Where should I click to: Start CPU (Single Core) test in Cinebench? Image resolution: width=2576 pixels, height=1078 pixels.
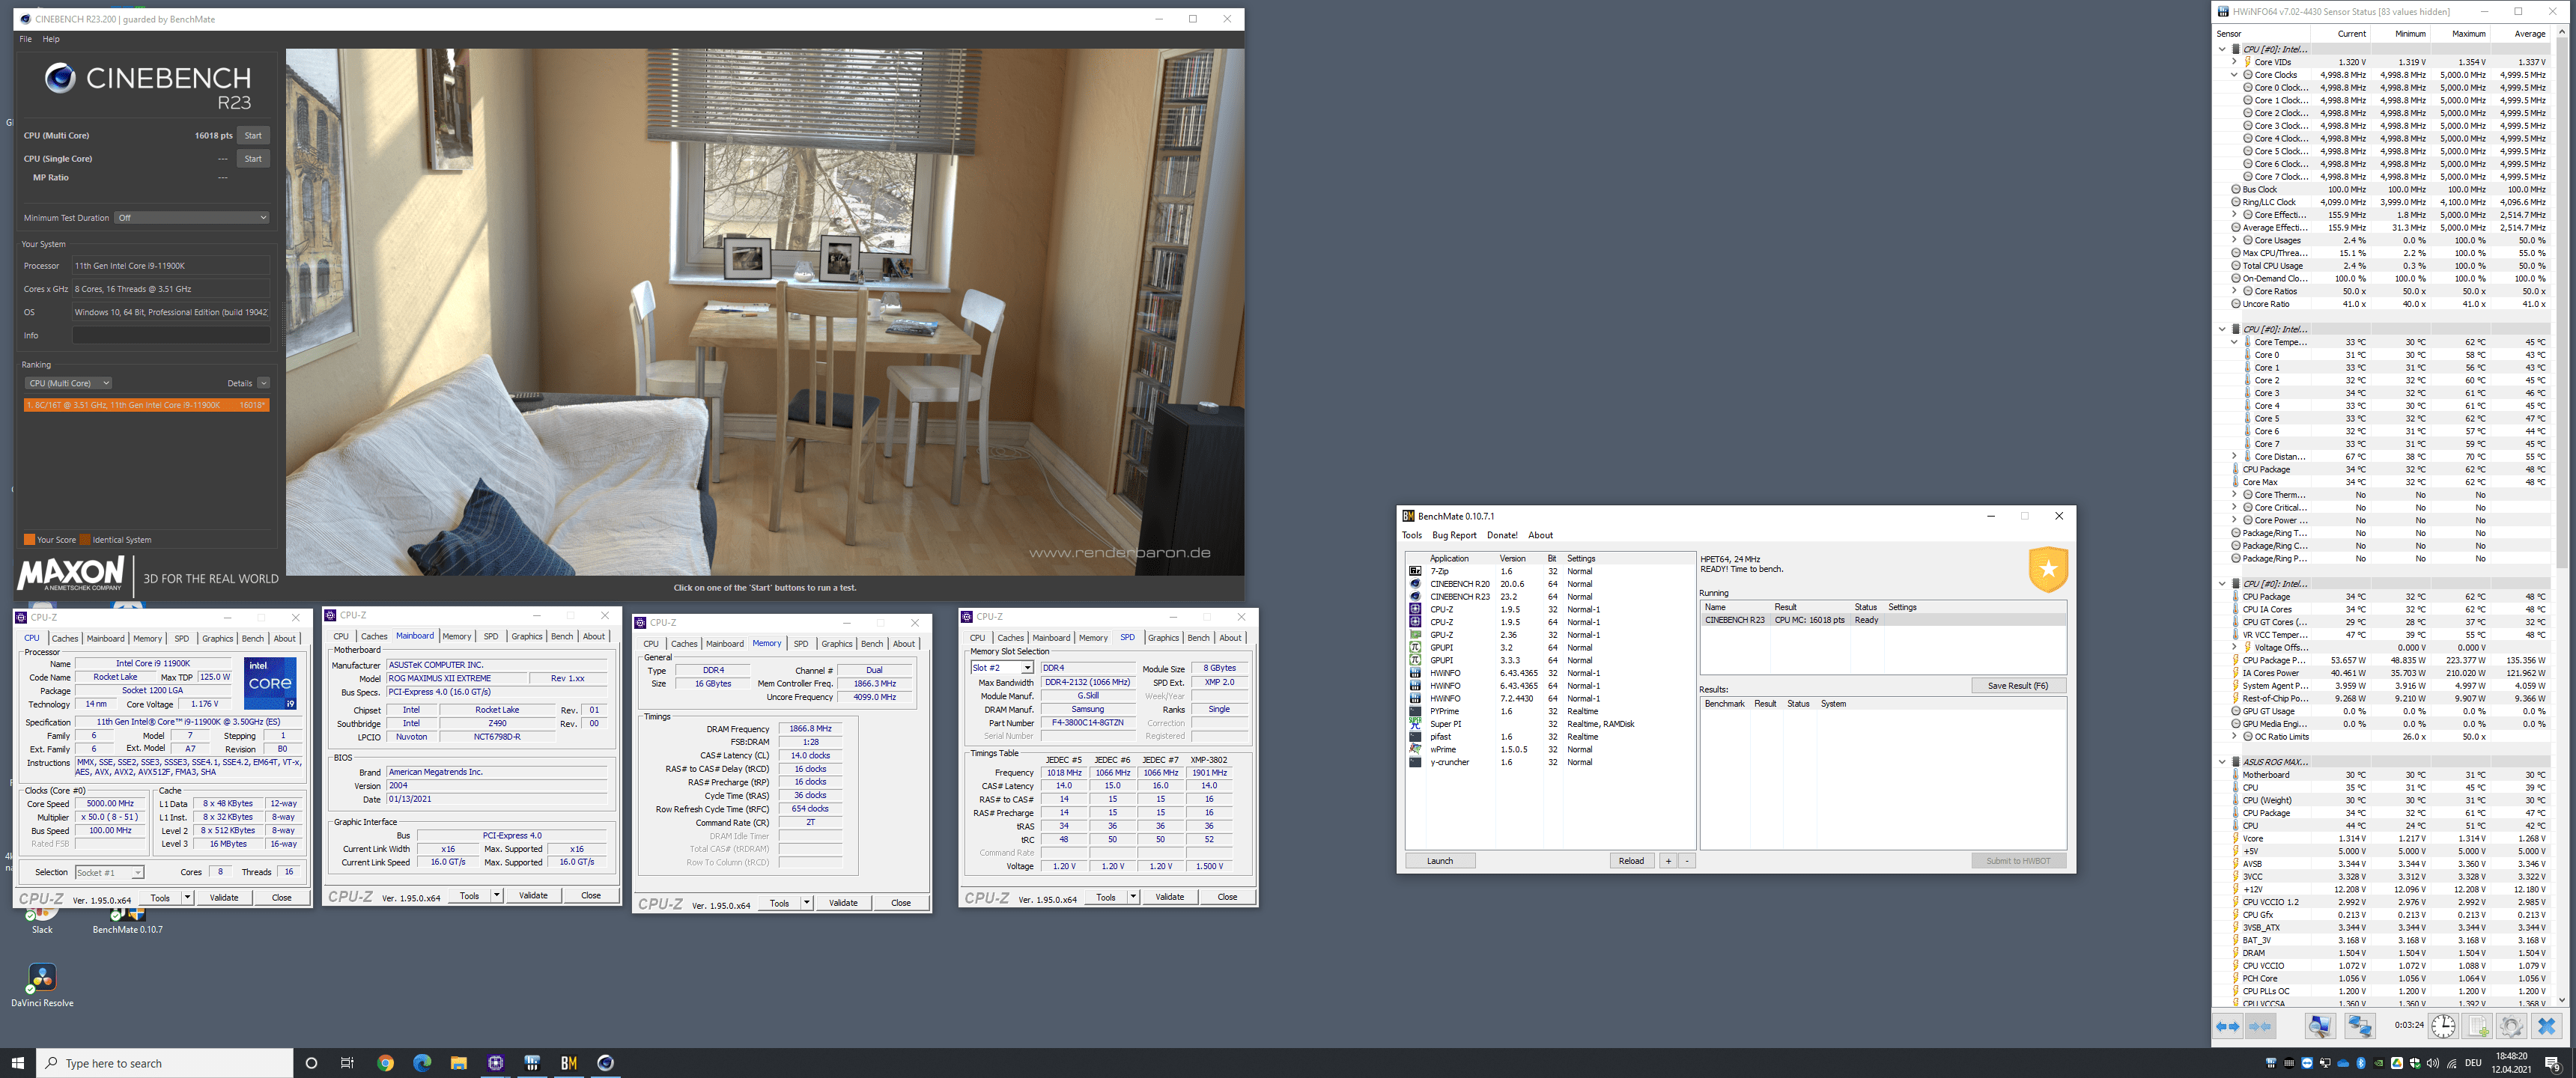point(253,158)
